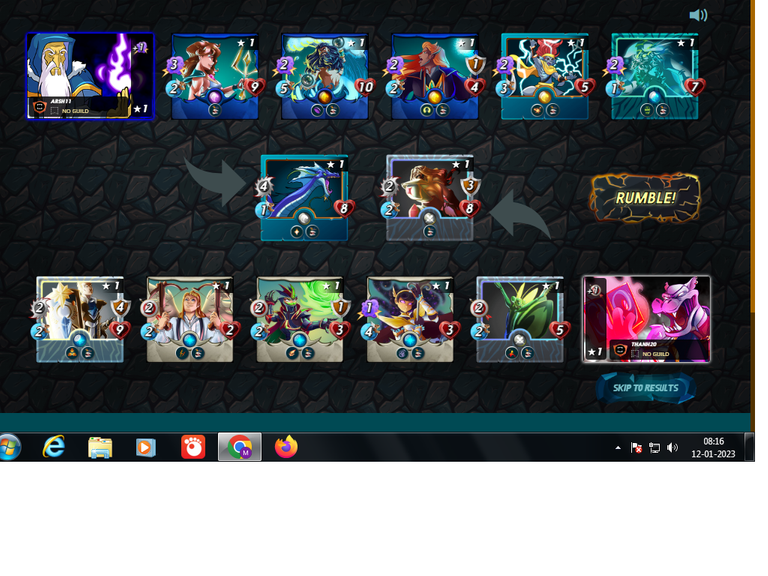Switch to Chrome in the taskbar
The height and width of the screenshot is (576, 768).
click(x=240, y=447)
